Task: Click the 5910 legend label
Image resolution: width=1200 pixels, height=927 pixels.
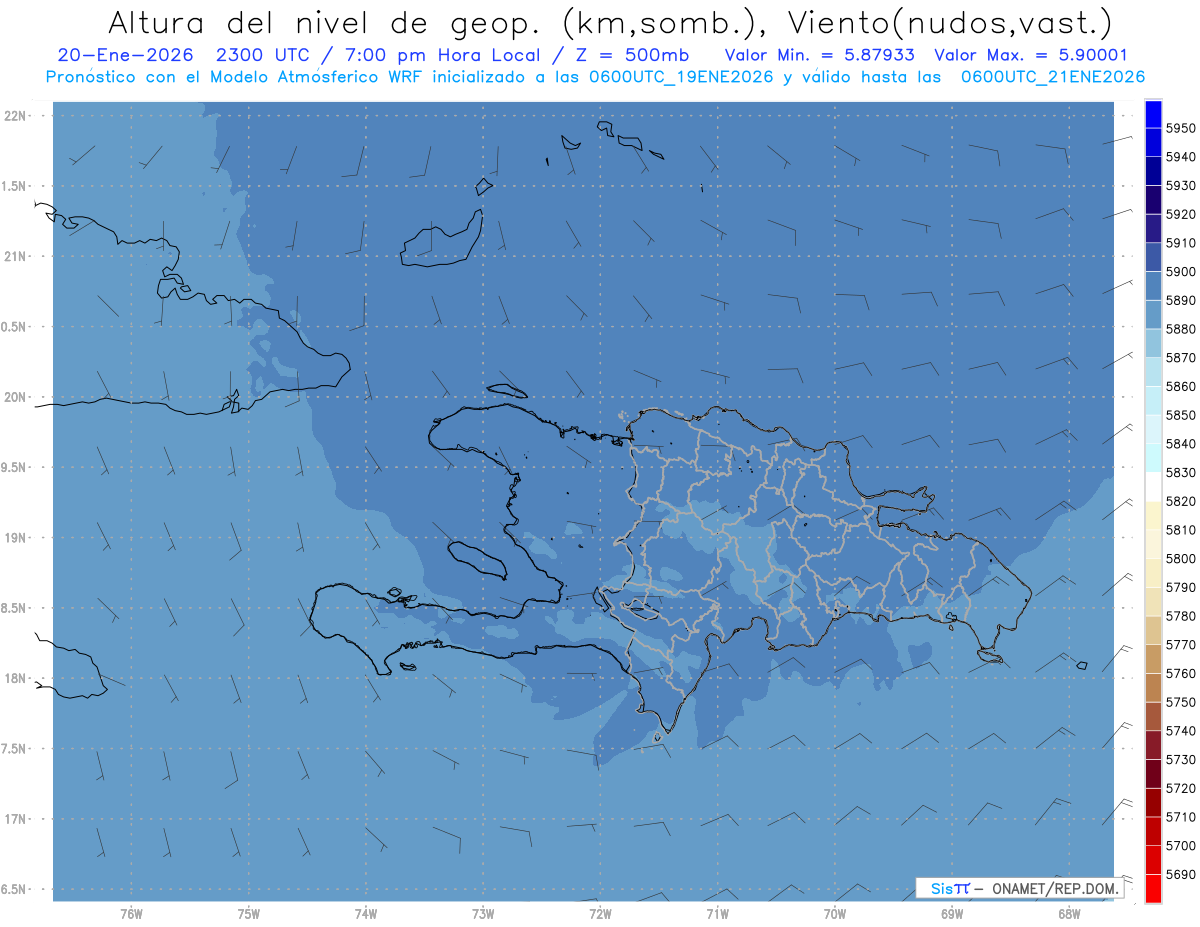Action: [1180, 243]
